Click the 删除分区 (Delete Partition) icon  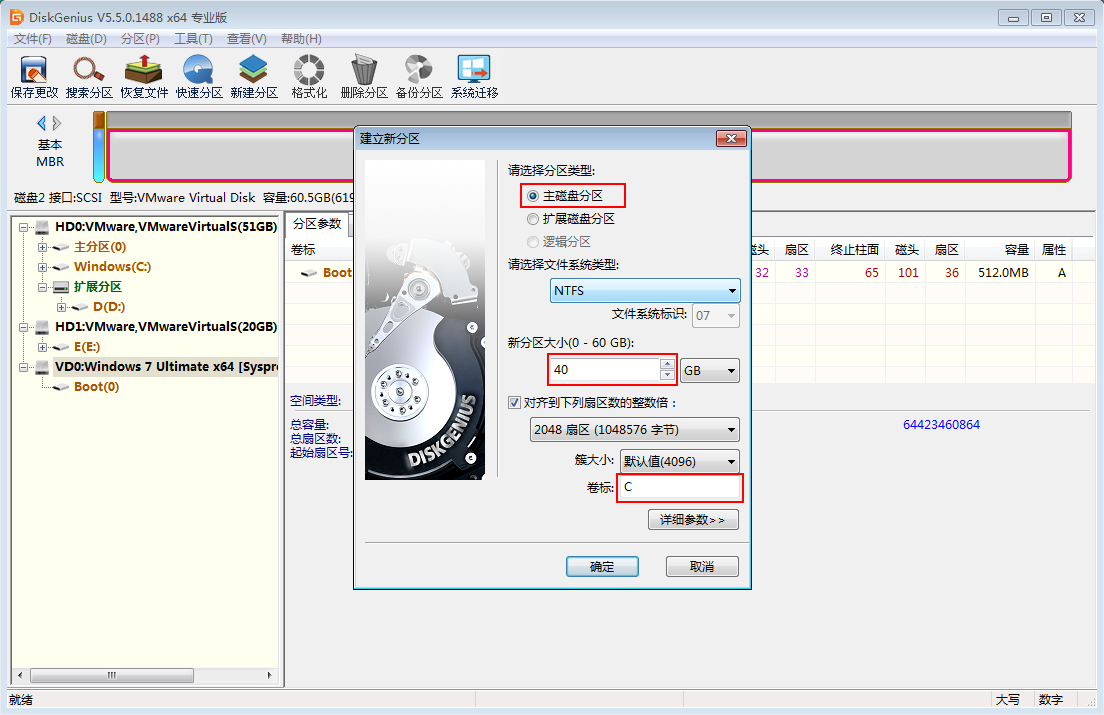[364, 76]
